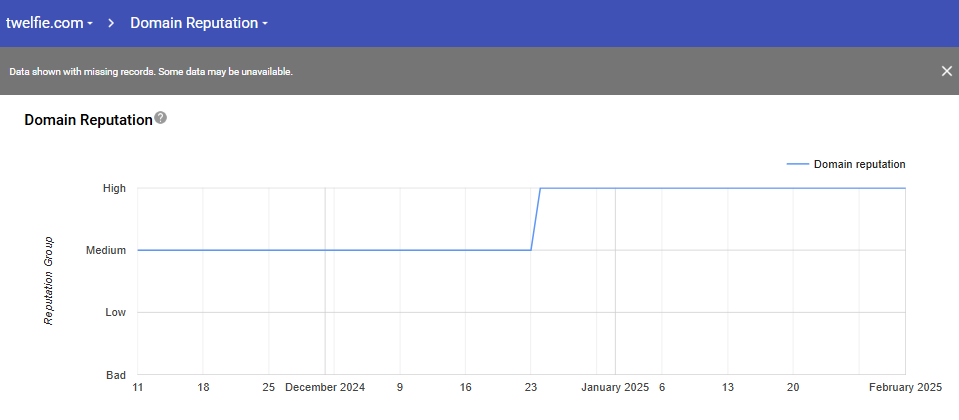The image size is (959, 420).
Task: Select the January 2025 axis label
Action: (615, 387)
